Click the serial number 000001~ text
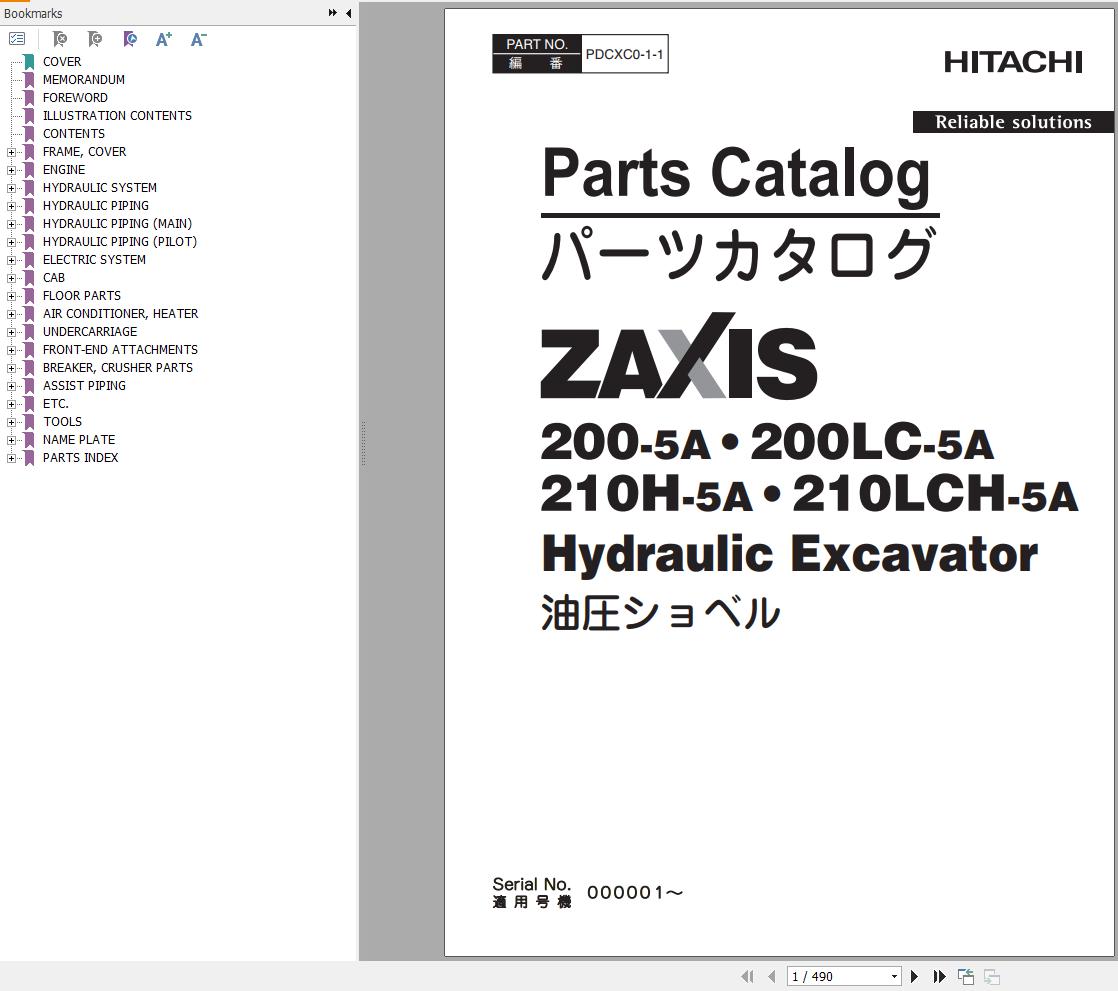1118x991 pixels. pyautogui.click(x=635, y=893)
